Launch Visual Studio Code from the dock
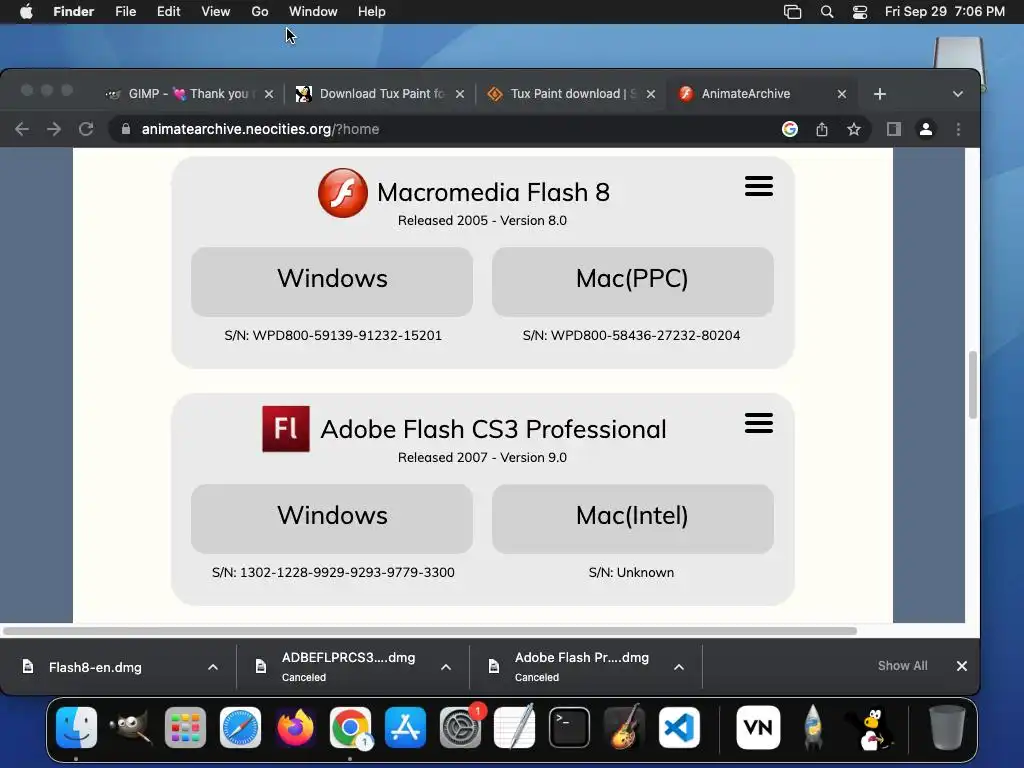Screen dimensions: 1024x768 pos(679,728)
